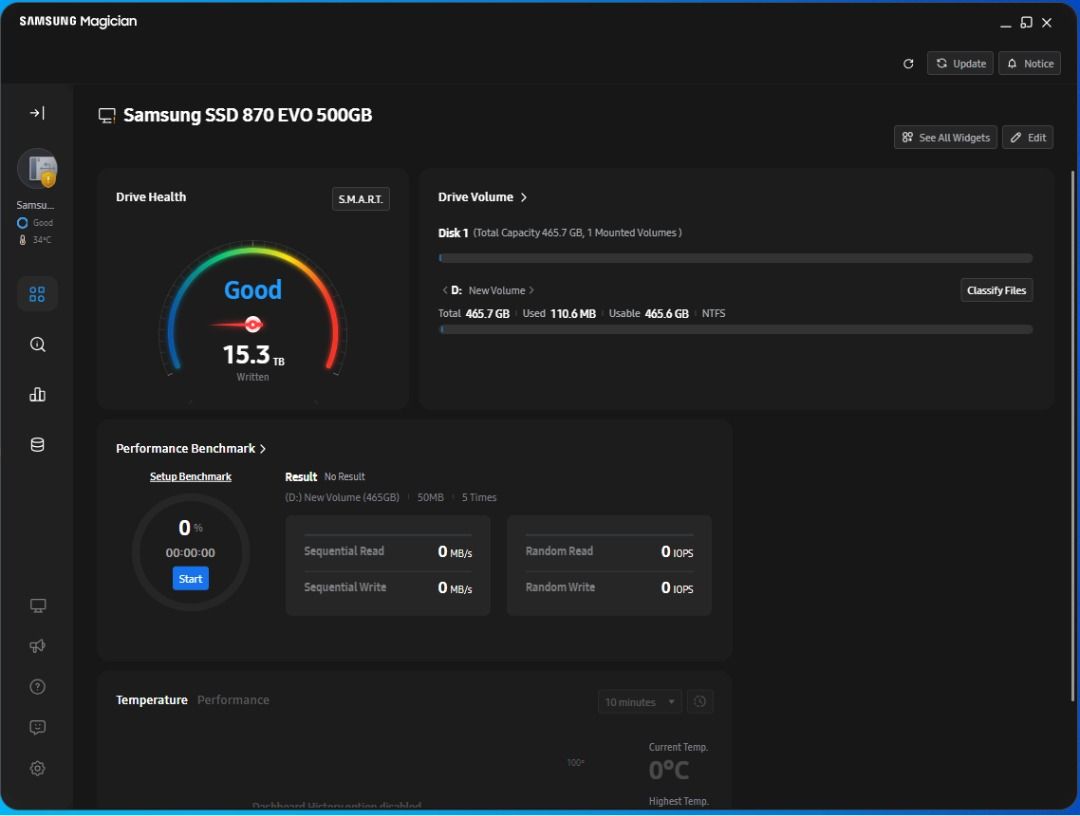Click the Current Temp 0°C reading
This screenshot has width=1080, height=816.
(669, 770)
